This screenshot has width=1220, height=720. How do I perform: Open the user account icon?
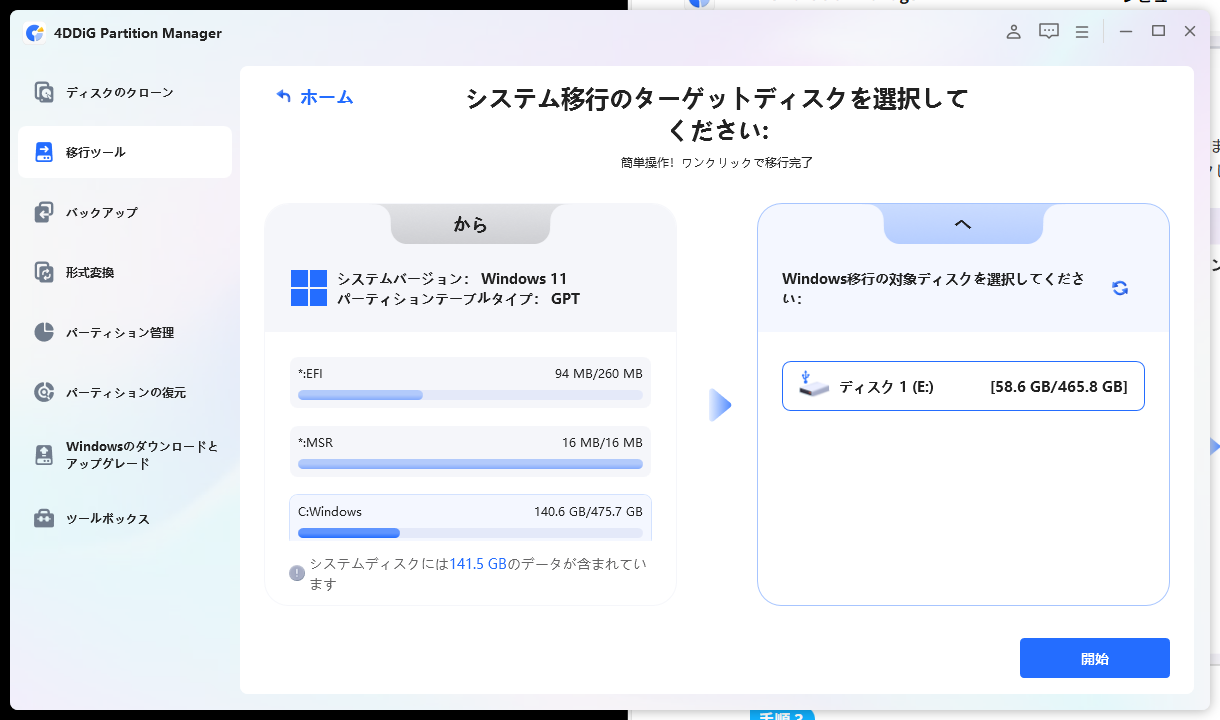coord(1013,32)
